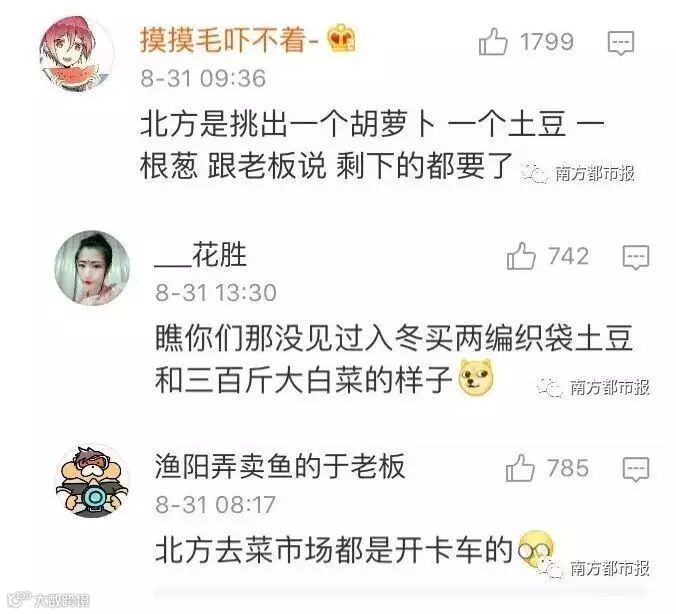Click the doge emoji after 大白菜的样子

tap(476, 378)
